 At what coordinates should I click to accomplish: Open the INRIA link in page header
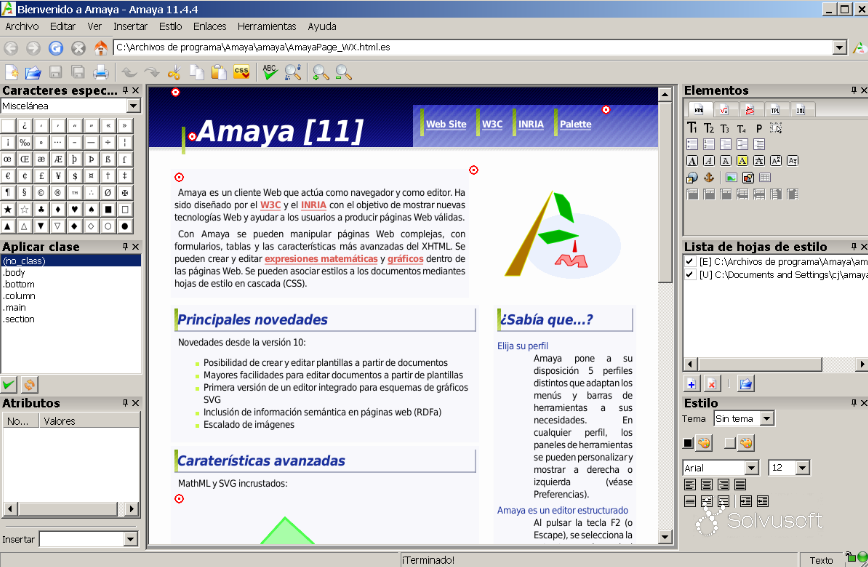click(x=531, y=124)
